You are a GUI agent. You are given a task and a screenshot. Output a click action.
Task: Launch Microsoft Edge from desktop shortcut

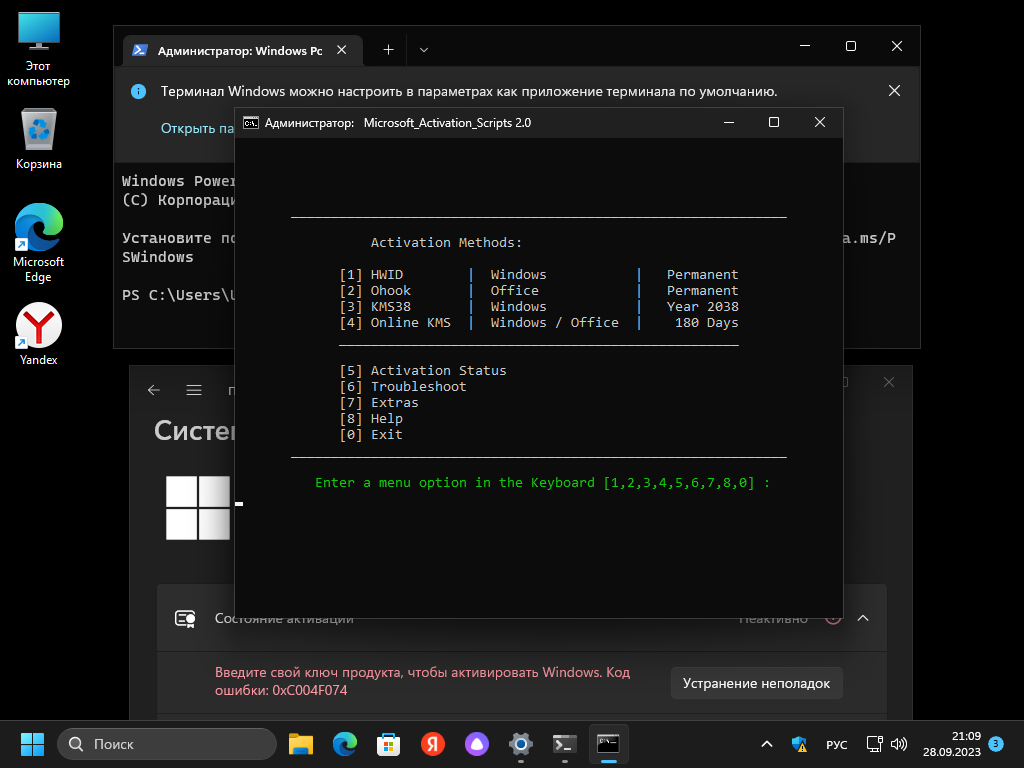point(39,243)
